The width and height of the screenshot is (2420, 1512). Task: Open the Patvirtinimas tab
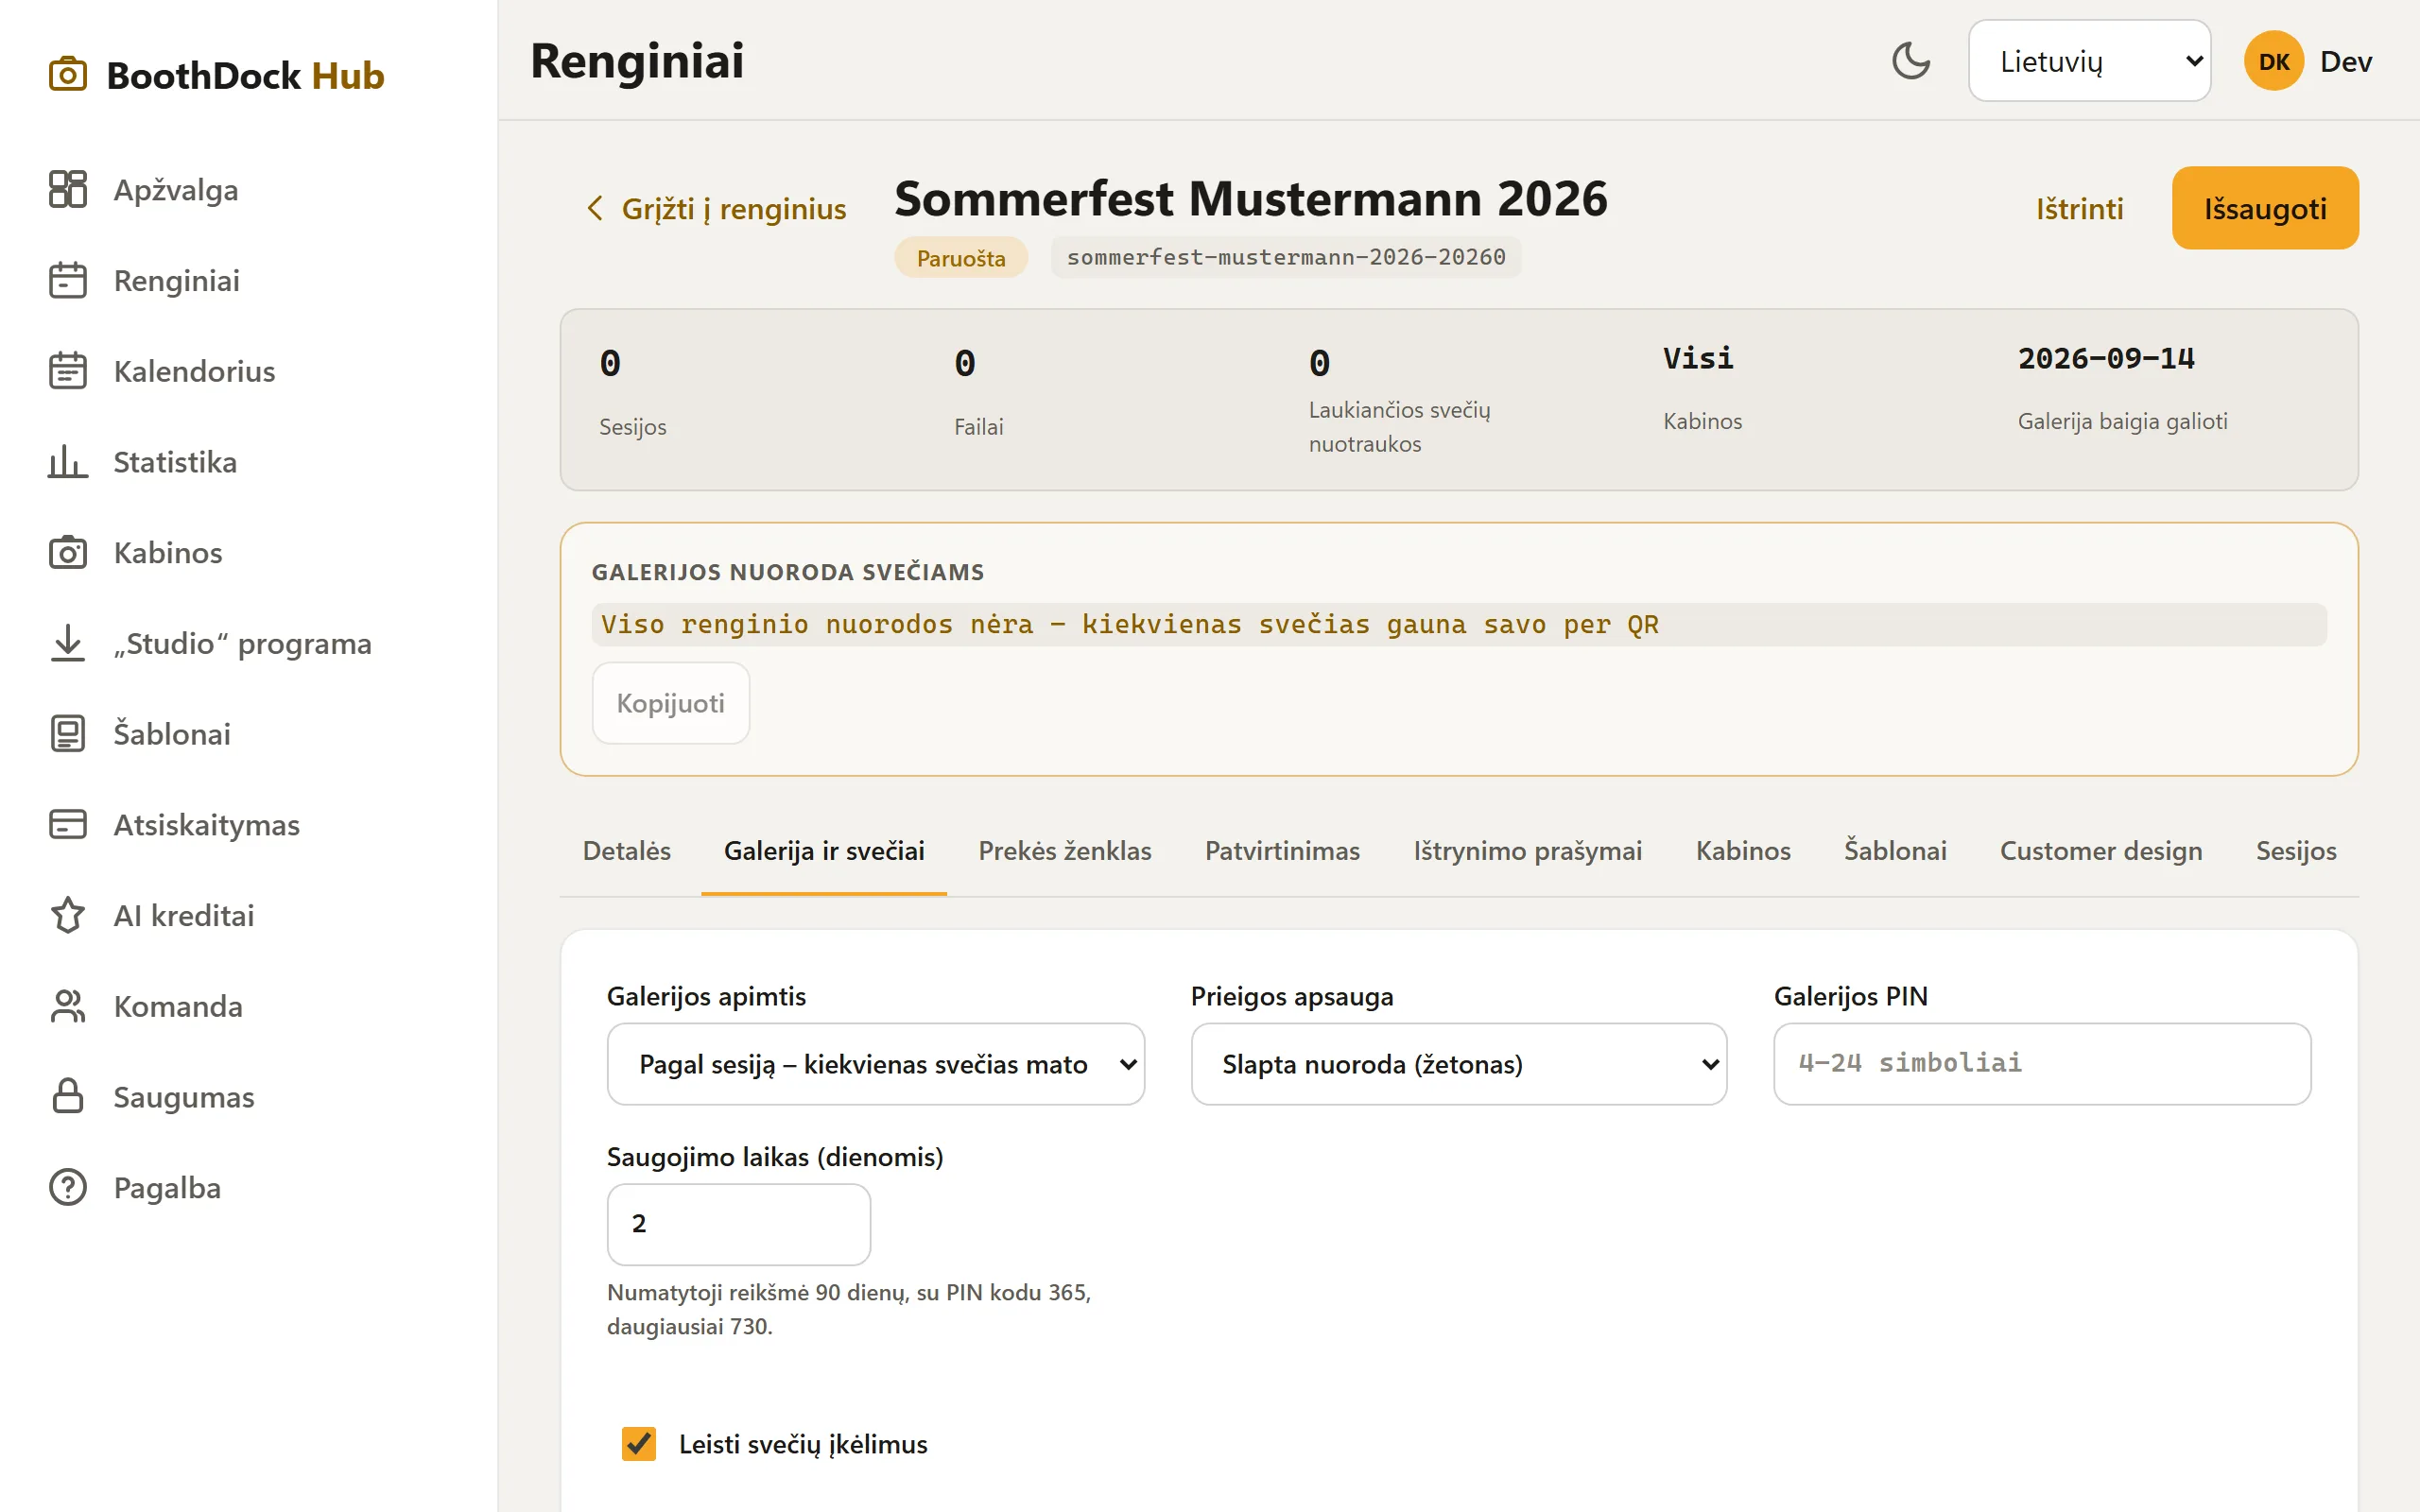[x=1282, y=851]
